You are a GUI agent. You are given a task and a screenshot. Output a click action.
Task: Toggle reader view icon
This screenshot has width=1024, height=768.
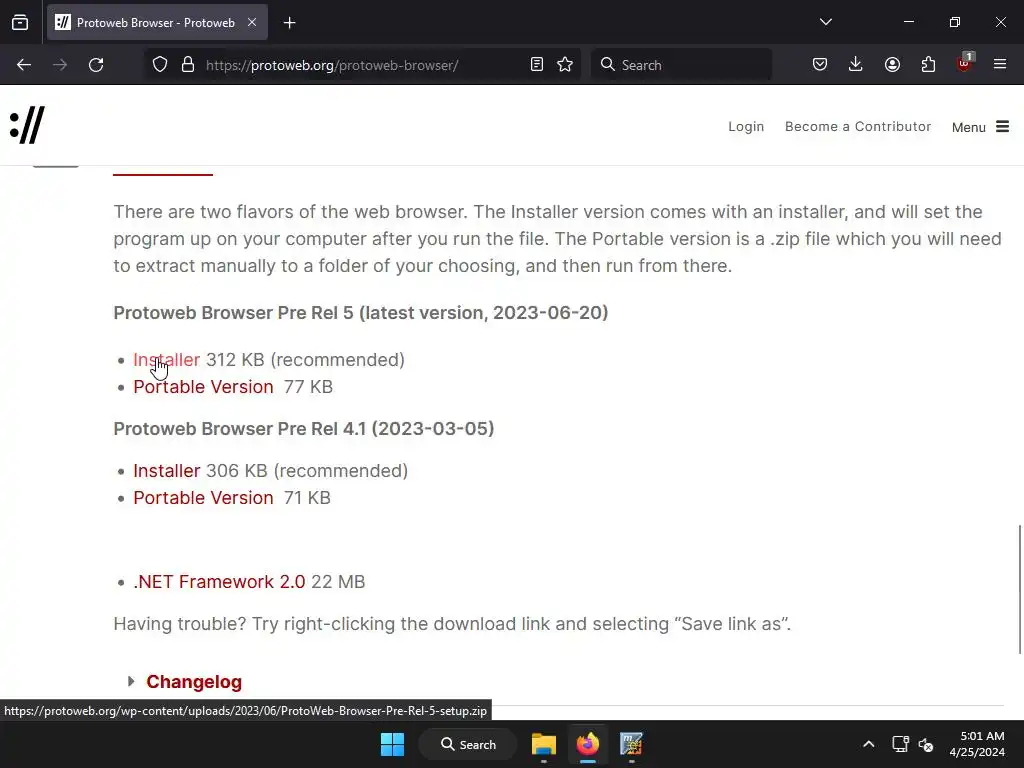(x=537, y=65)
